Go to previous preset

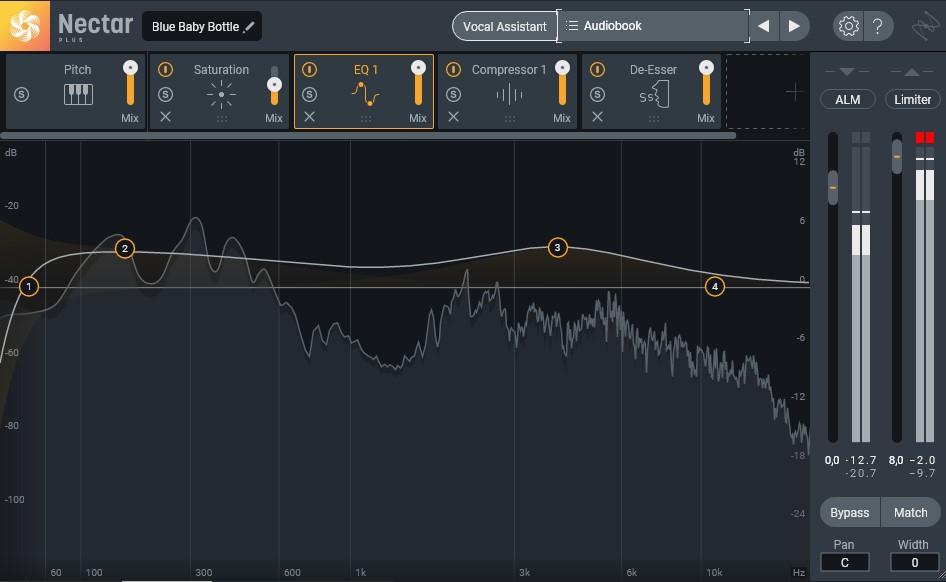coord(764,26)
